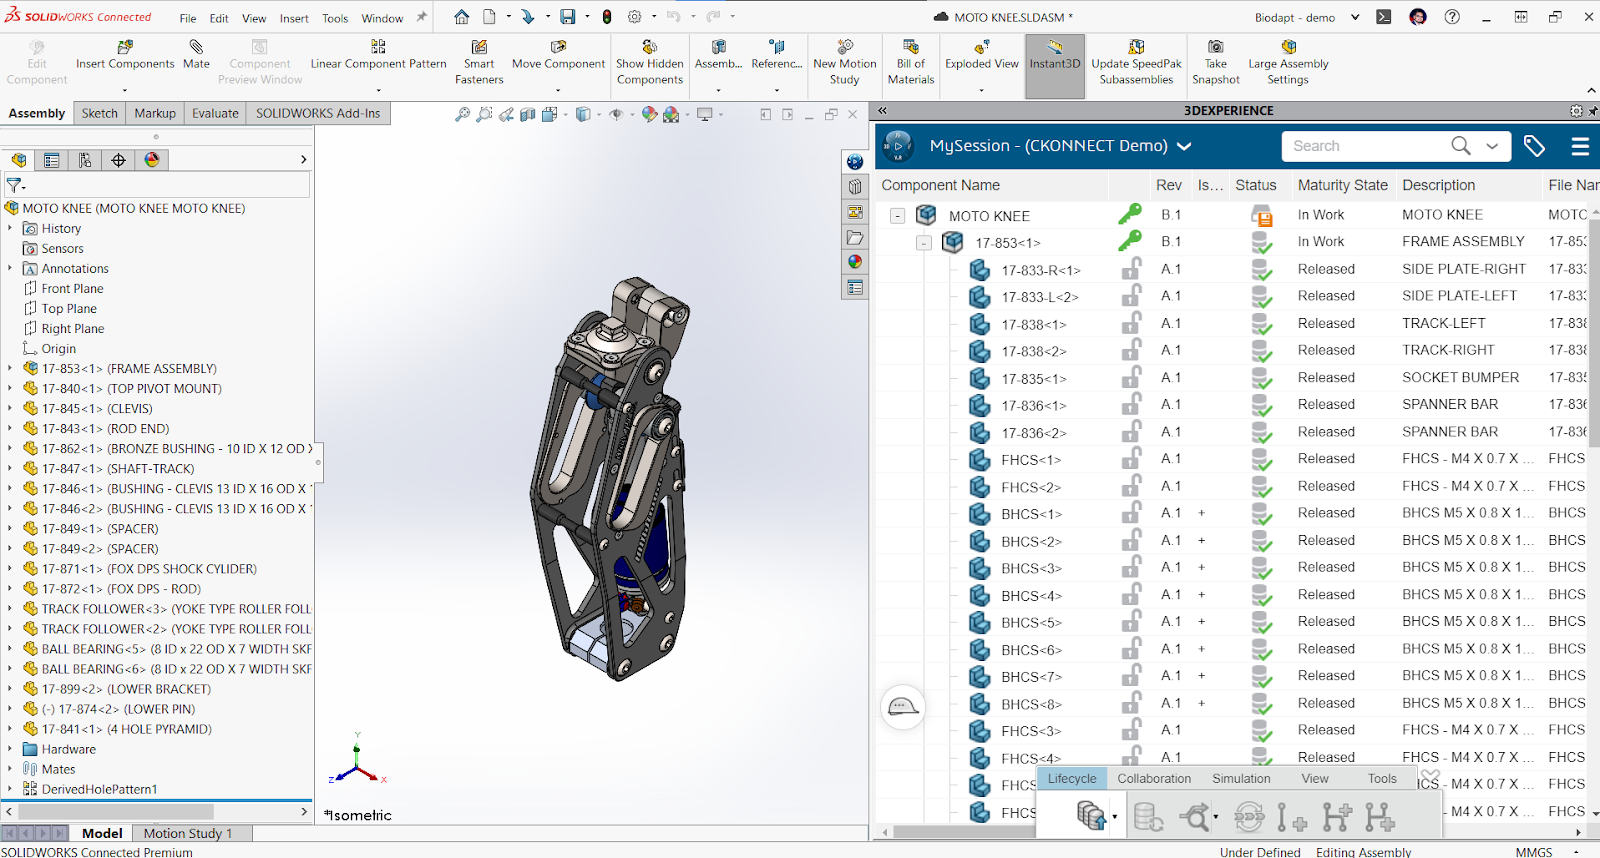
Task: Toggle Show Hidden Components
Action: coord(650,62)
